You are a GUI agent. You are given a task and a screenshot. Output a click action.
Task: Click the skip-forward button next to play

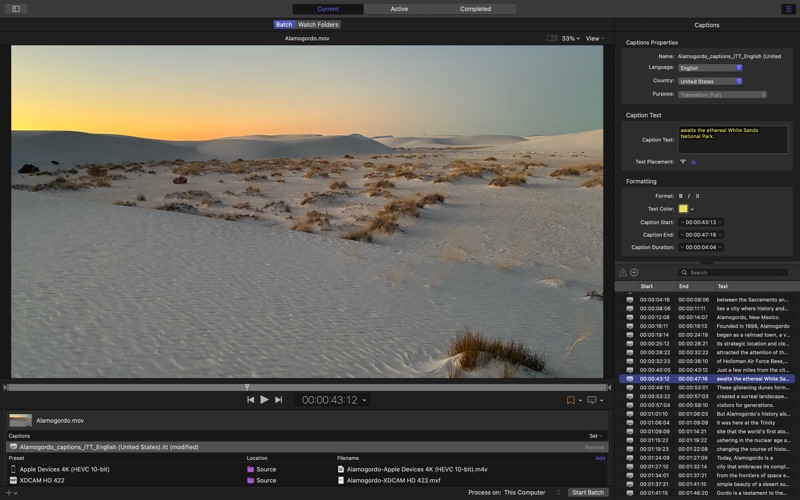pyautogui.click(x=278, y=400)
